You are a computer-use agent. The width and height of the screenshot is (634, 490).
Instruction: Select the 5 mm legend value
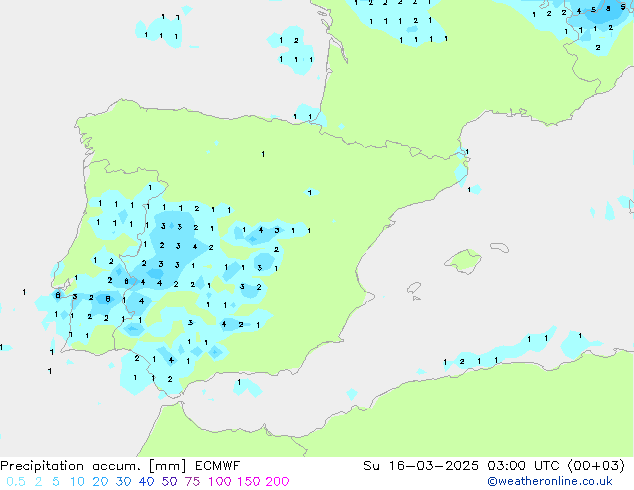coord(56,481)
